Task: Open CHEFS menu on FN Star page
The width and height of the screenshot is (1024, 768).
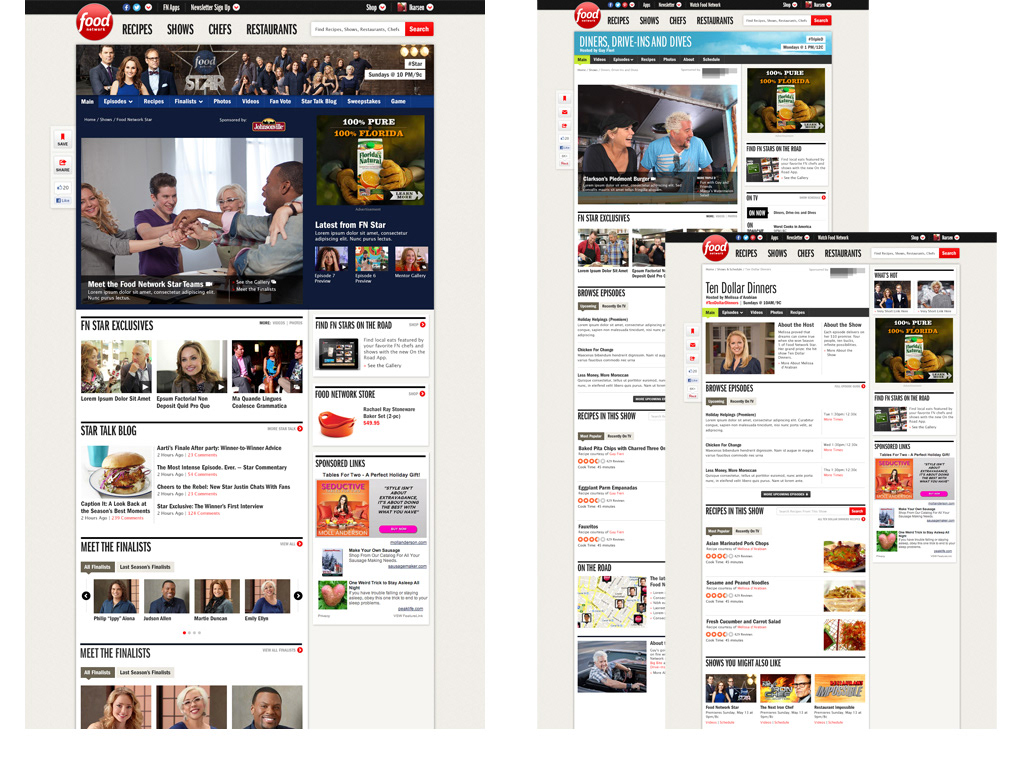Action: 220,29
